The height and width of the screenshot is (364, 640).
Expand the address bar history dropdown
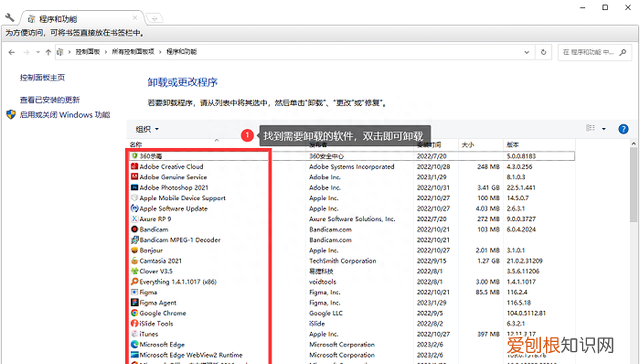pyautogui.click(x=527, y=52)
